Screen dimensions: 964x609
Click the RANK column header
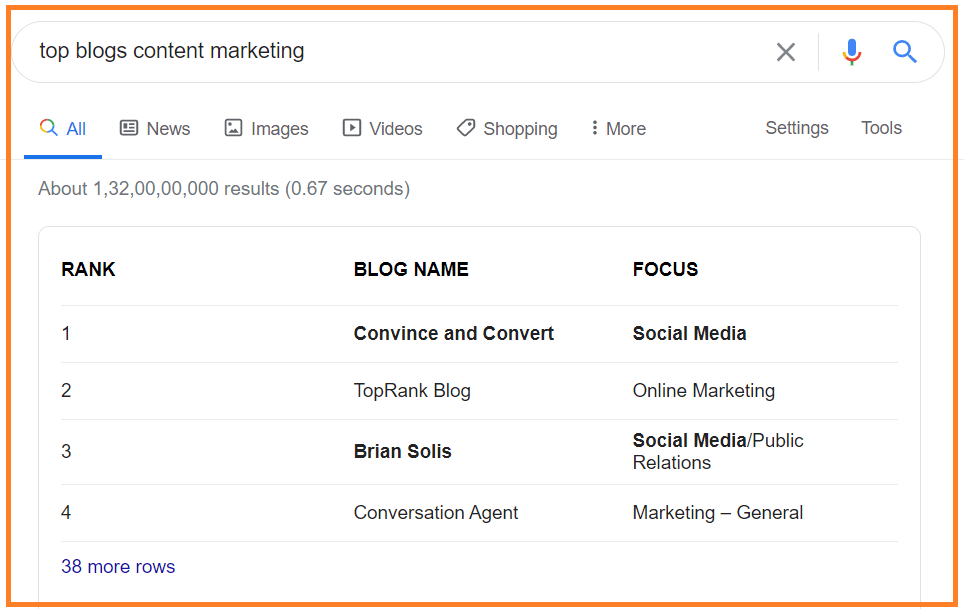[88, 269]
